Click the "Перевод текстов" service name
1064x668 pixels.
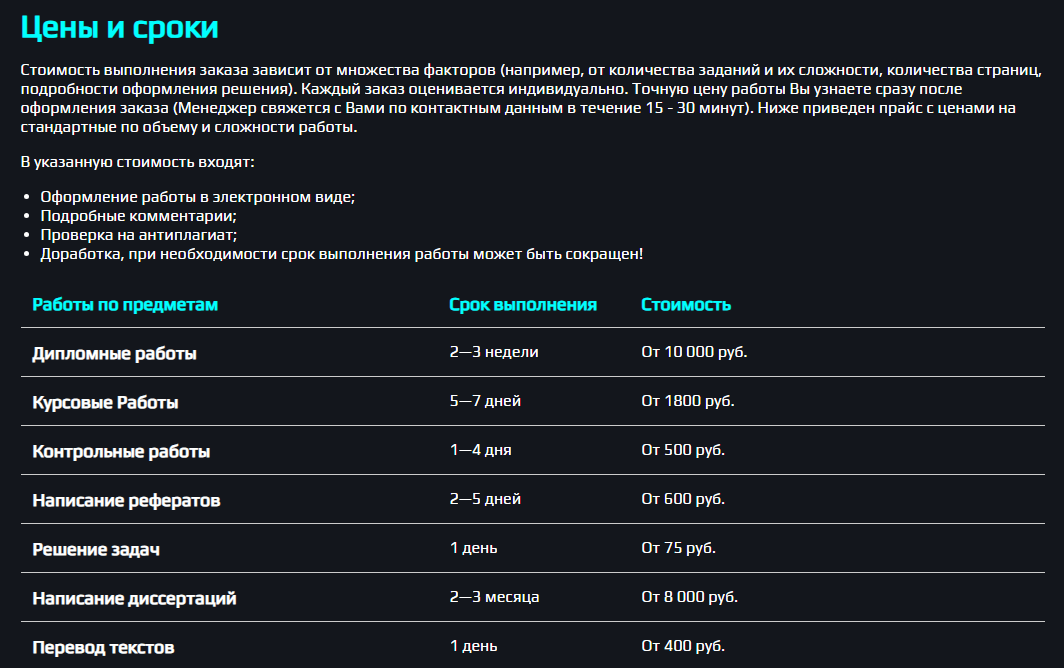pyautogui.click(x=103, y=647)
